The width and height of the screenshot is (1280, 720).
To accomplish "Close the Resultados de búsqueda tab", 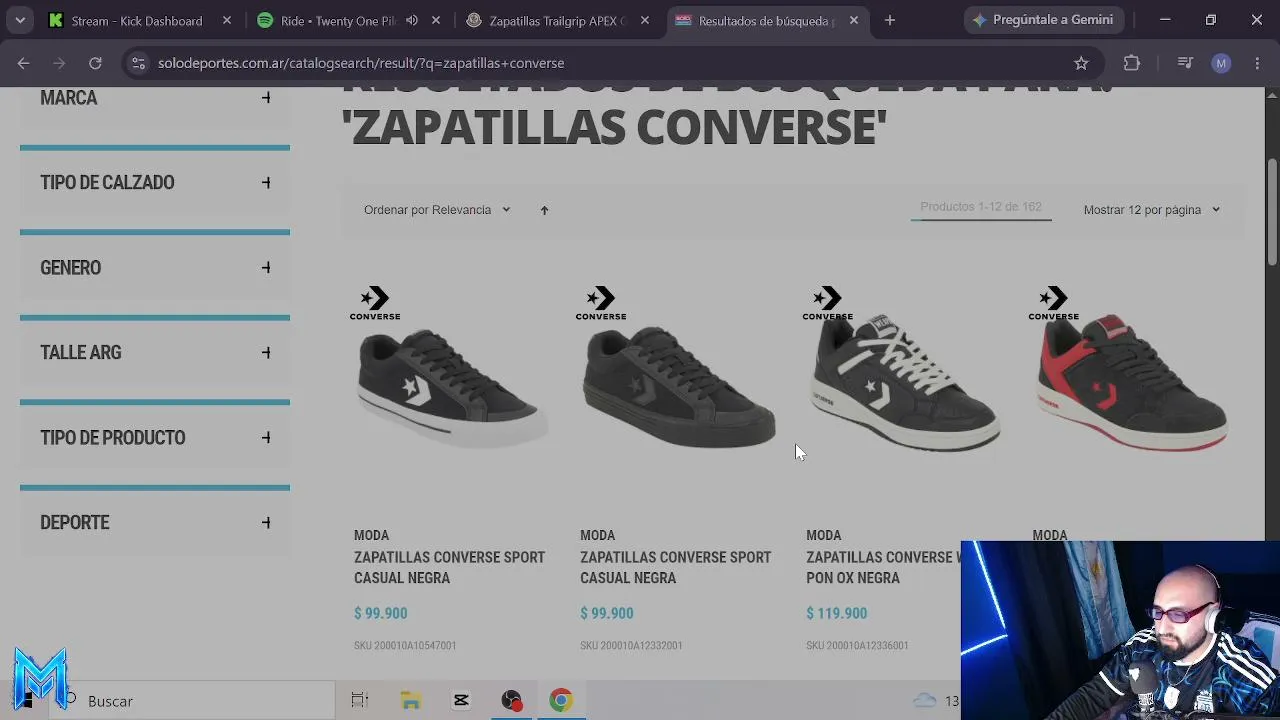I will [854, 20].
